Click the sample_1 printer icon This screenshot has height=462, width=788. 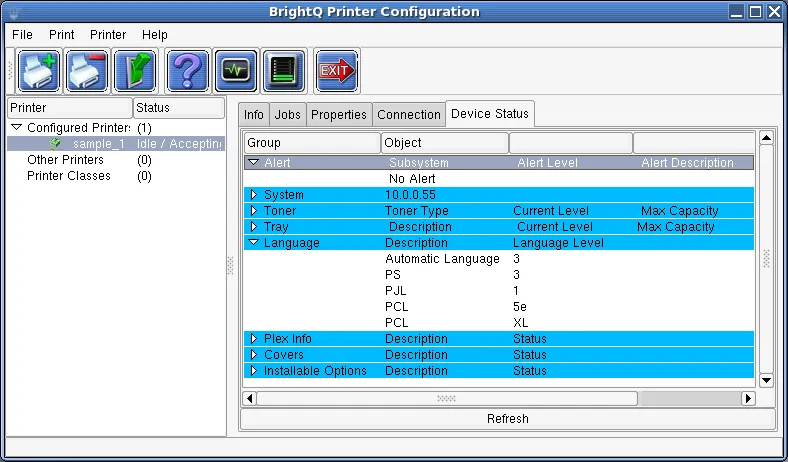point(55,144)
